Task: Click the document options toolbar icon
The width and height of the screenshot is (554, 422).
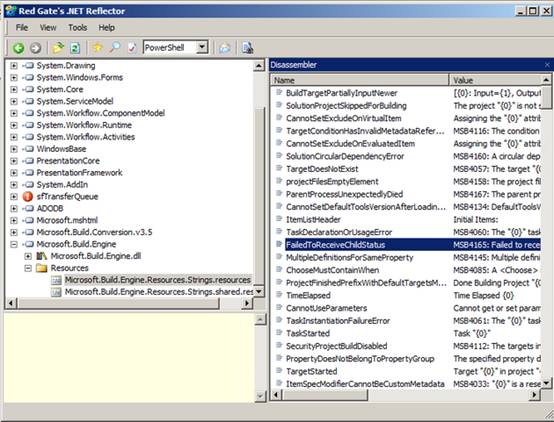Action: coord(247,48)
